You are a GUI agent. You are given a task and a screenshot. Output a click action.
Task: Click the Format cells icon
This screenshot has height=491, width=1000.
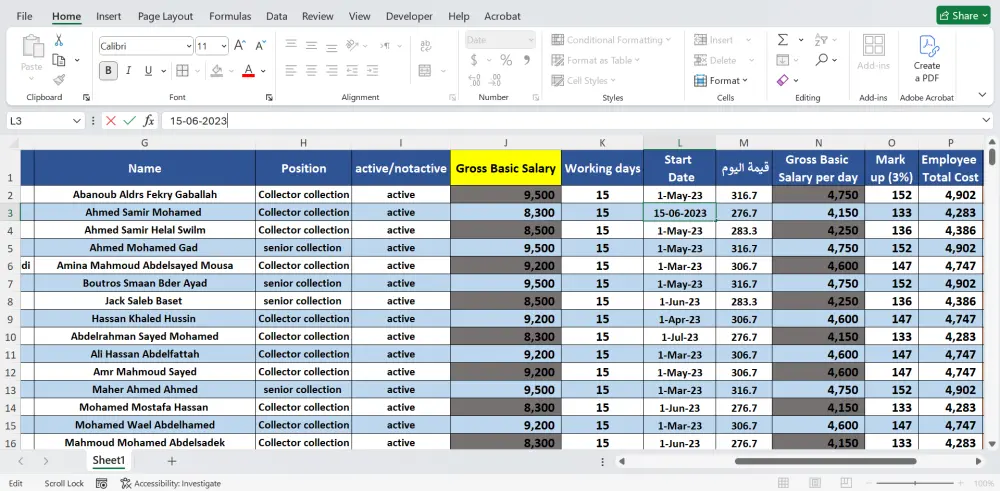tap(700, 81)
